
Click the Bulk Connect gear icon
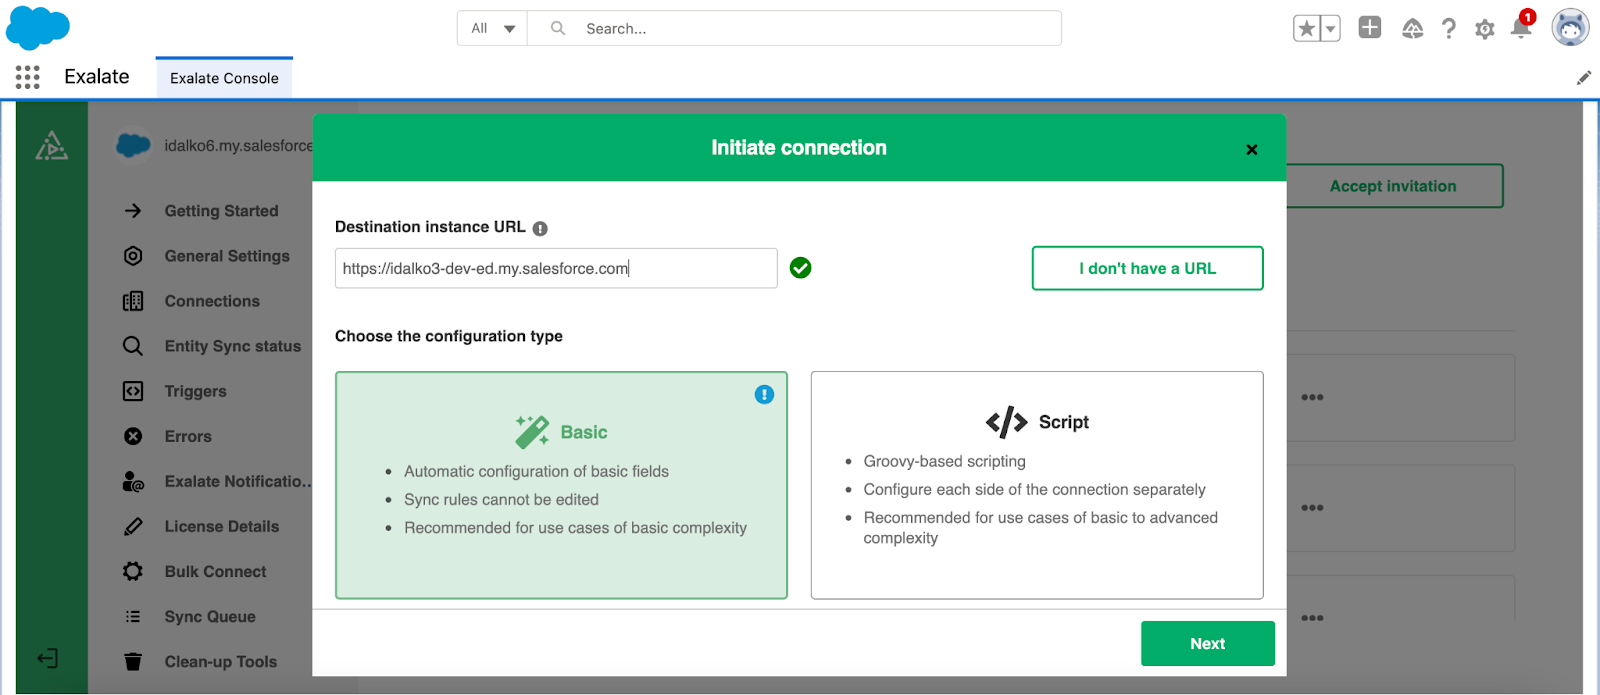coord(133,571)
